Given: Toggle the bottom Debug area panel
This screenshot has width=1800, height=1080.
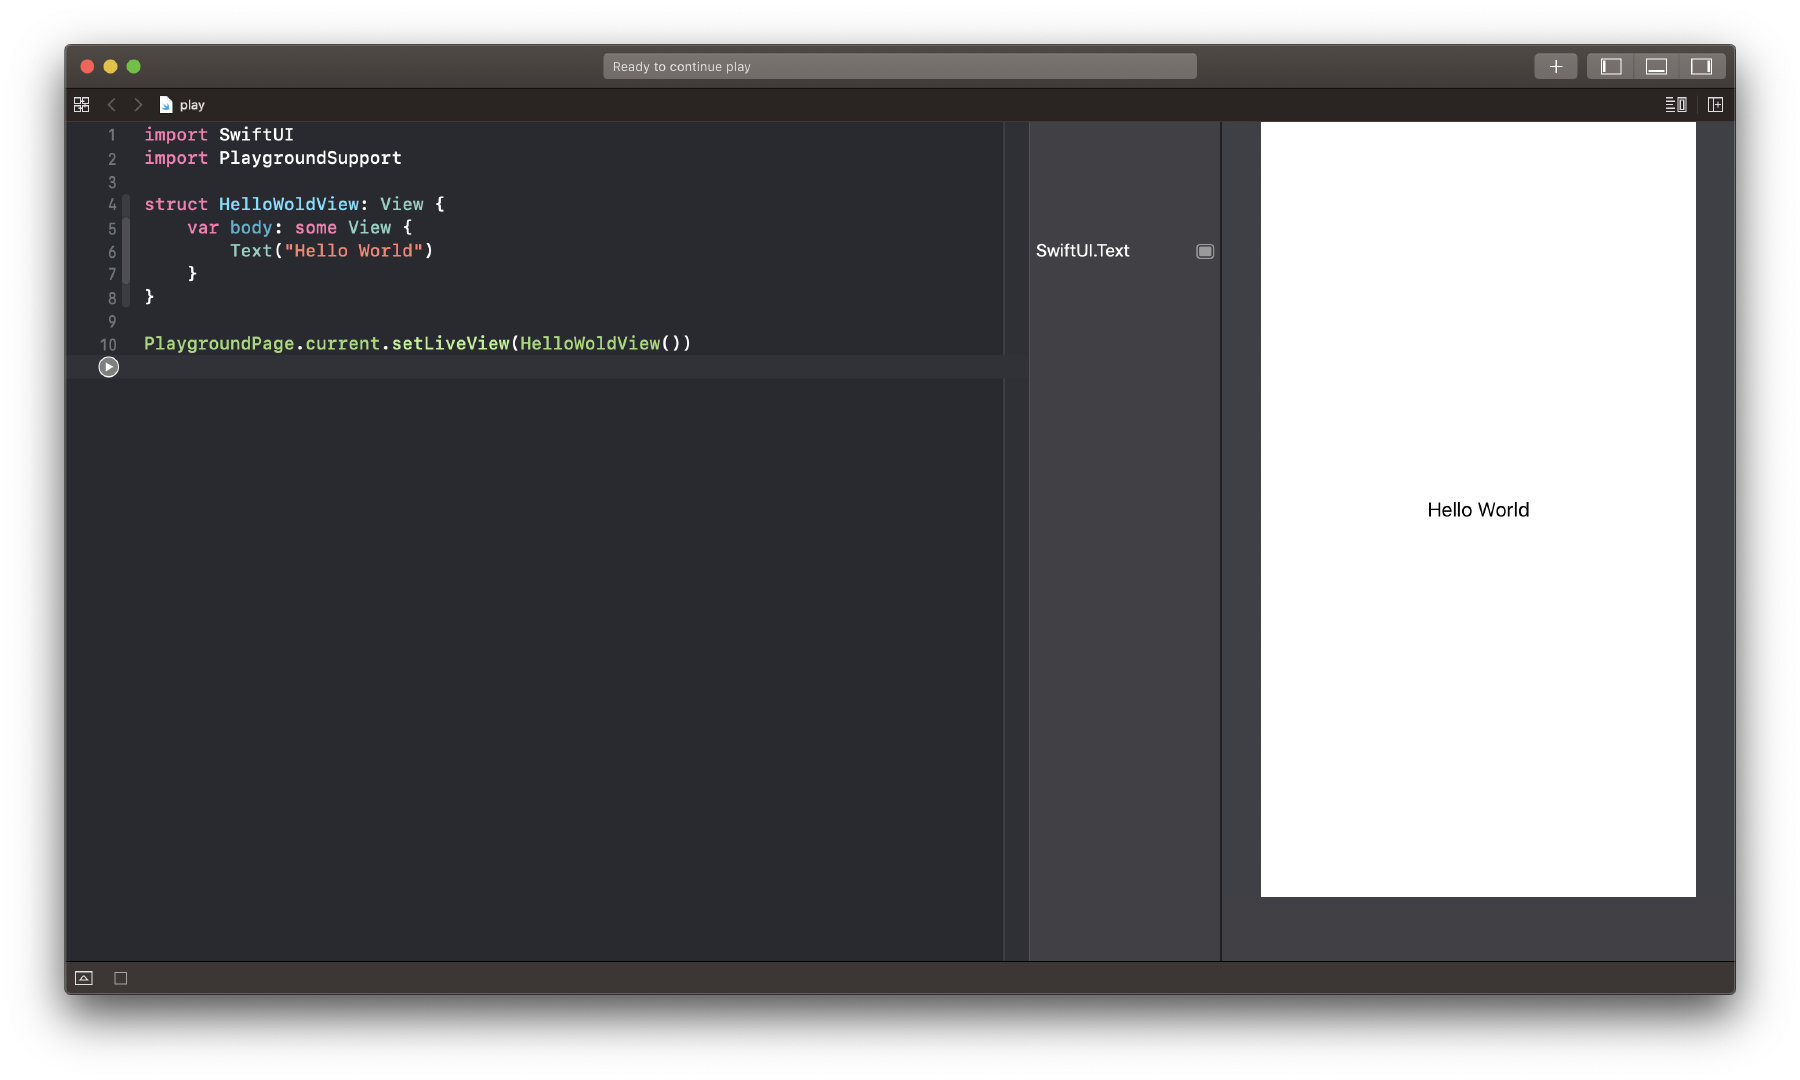Looking at the screenshot, I should point(1656,66).
